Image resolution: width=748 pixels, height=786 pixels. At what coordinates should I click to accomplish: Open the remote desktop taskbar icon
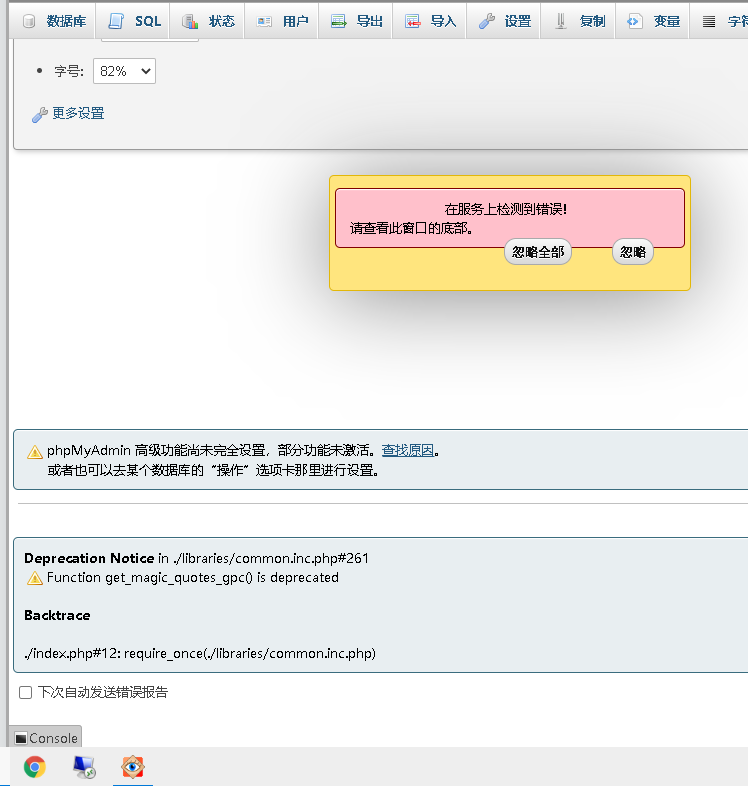point(84,766)
